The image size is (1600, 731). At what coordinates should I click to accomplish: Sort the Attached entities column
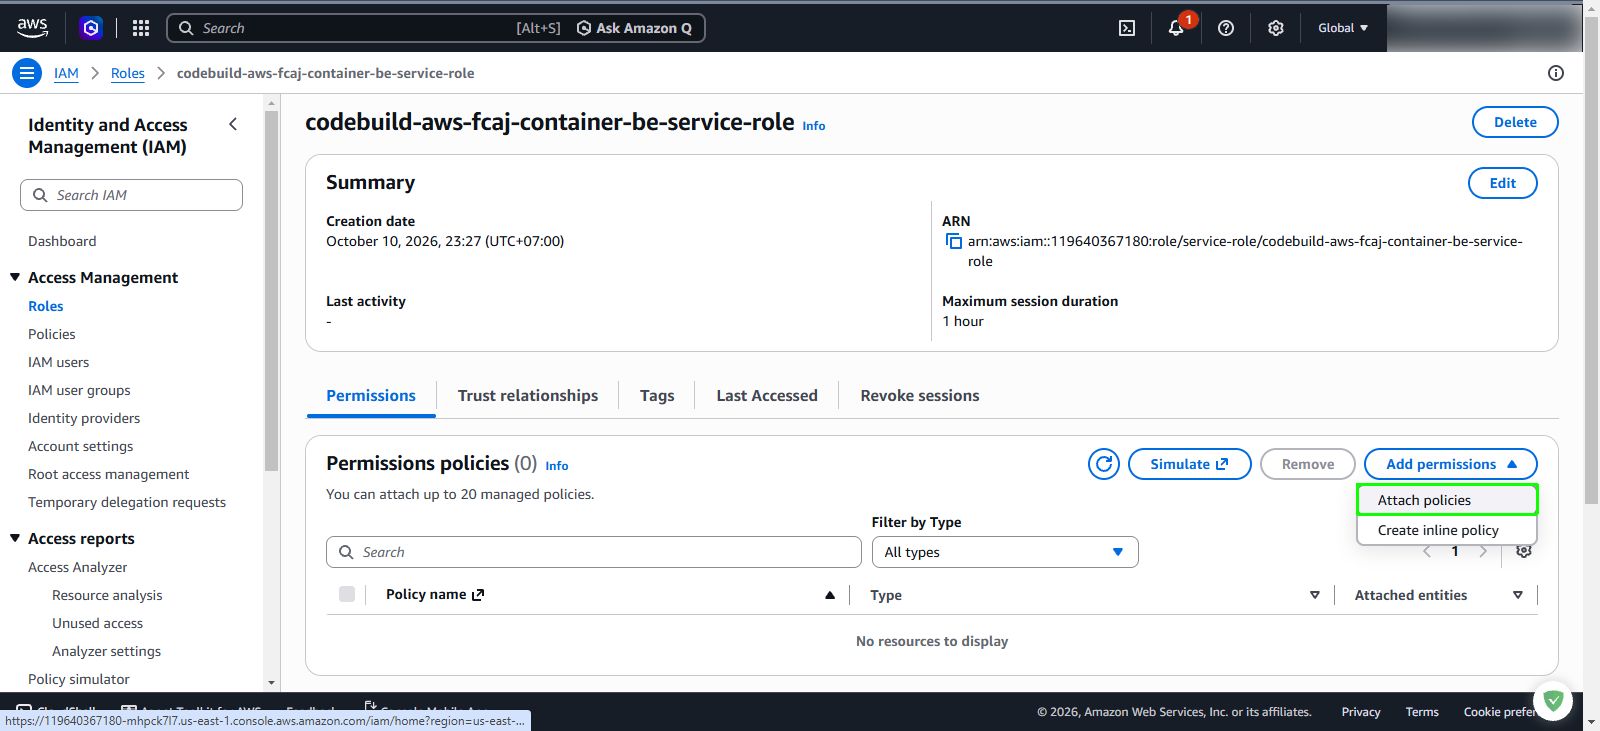point(1518,595)
